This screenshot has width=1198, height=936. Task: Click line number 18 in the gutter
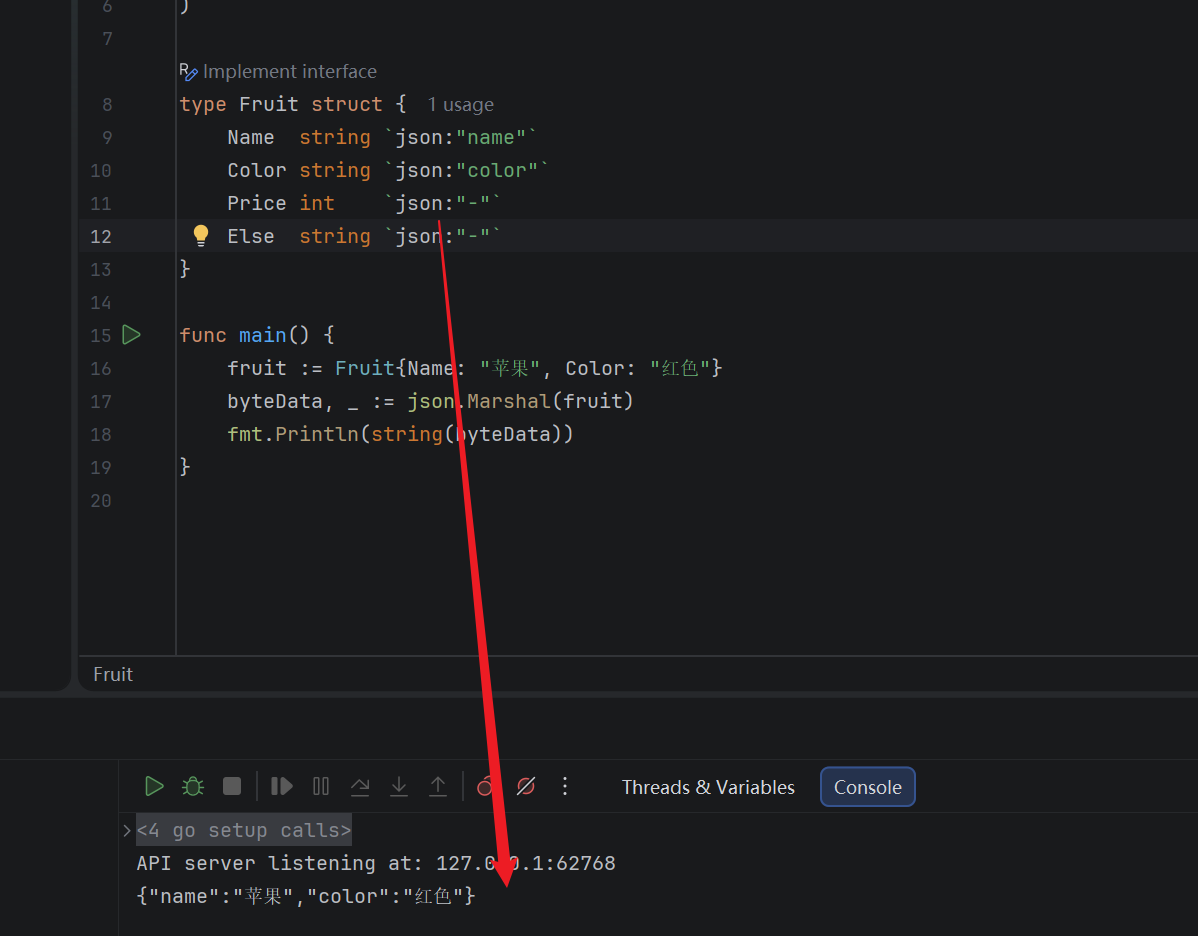pyautogui.click(x=100, y=434)
